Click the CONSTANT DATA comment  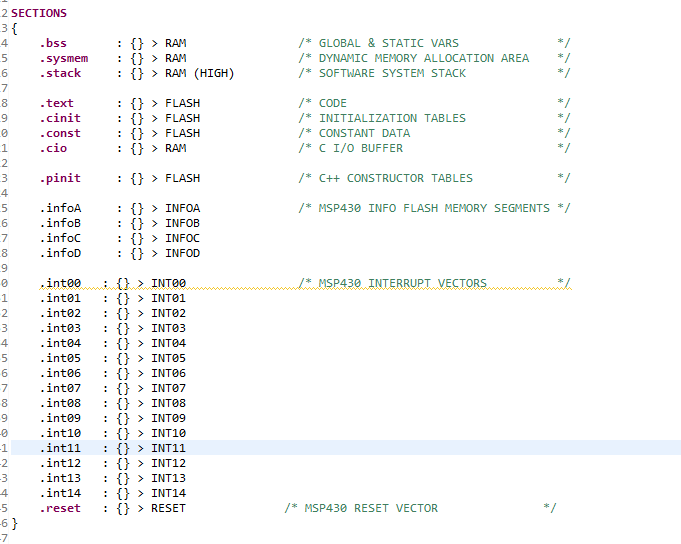364,133
